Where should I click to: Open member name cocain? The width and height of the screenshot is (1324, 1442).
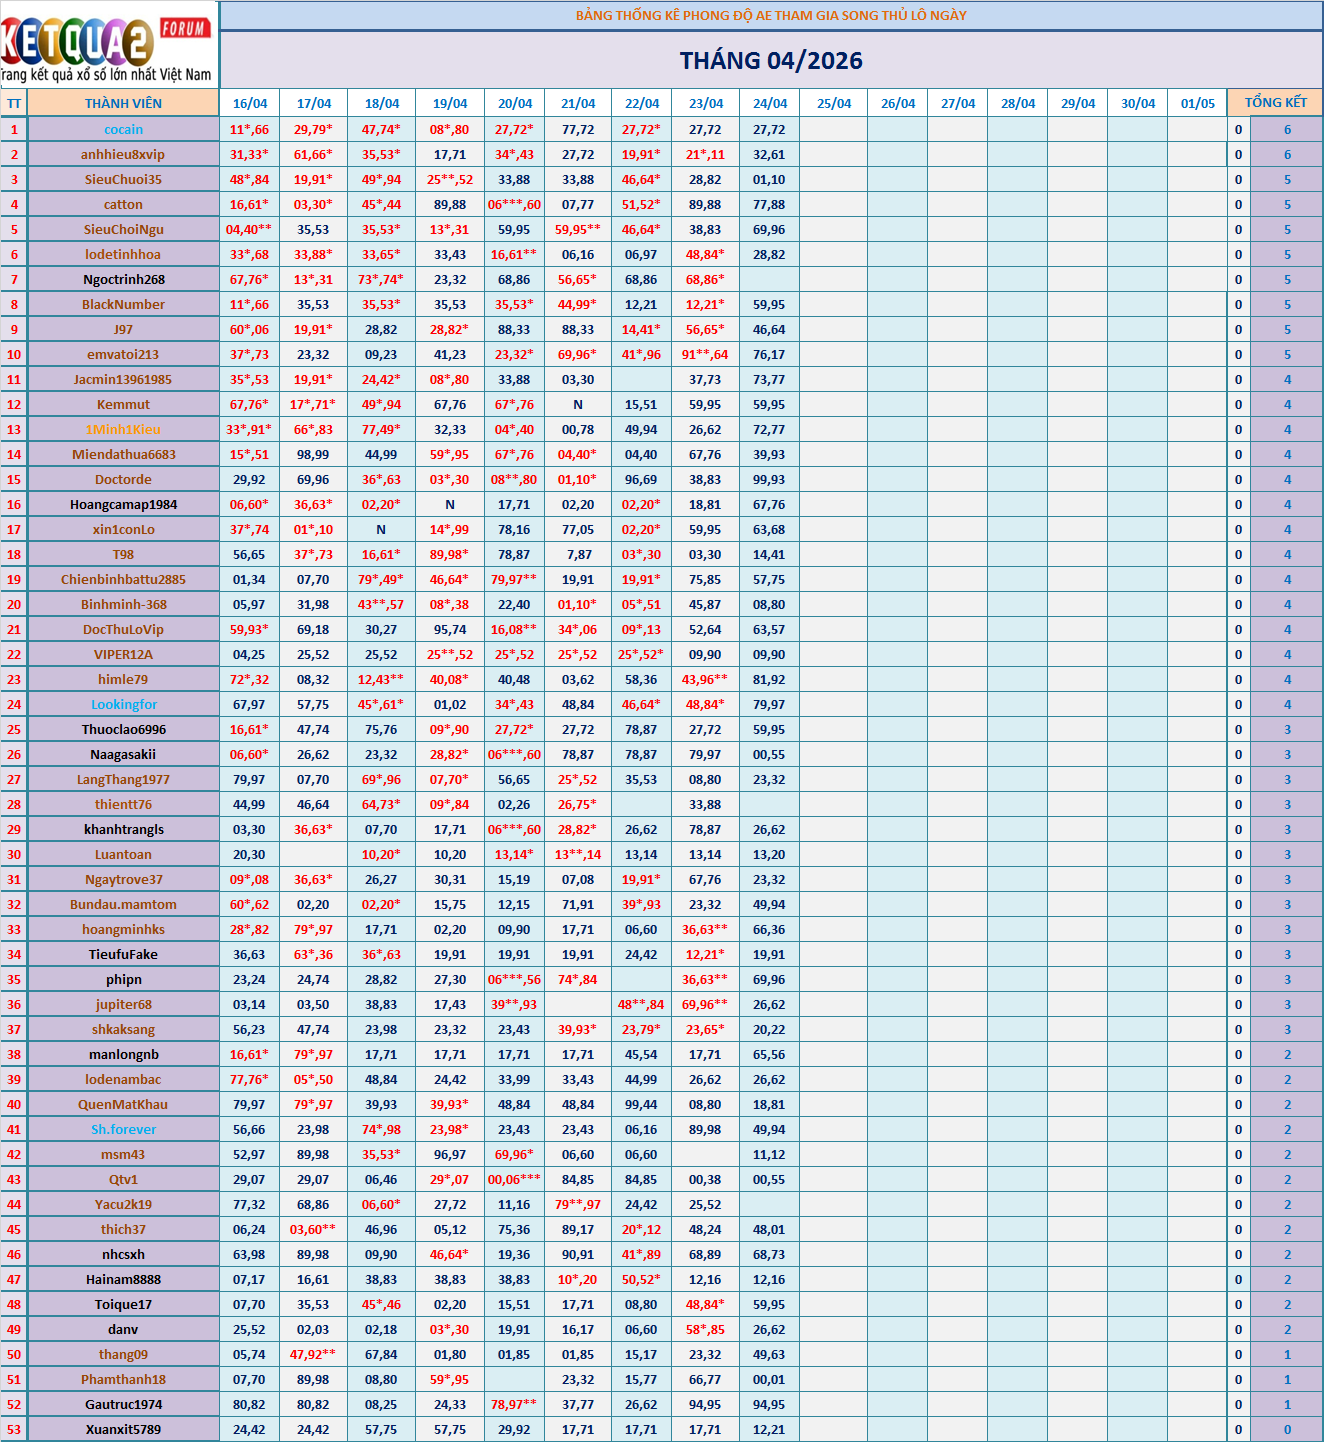click(x=123, y=129)
